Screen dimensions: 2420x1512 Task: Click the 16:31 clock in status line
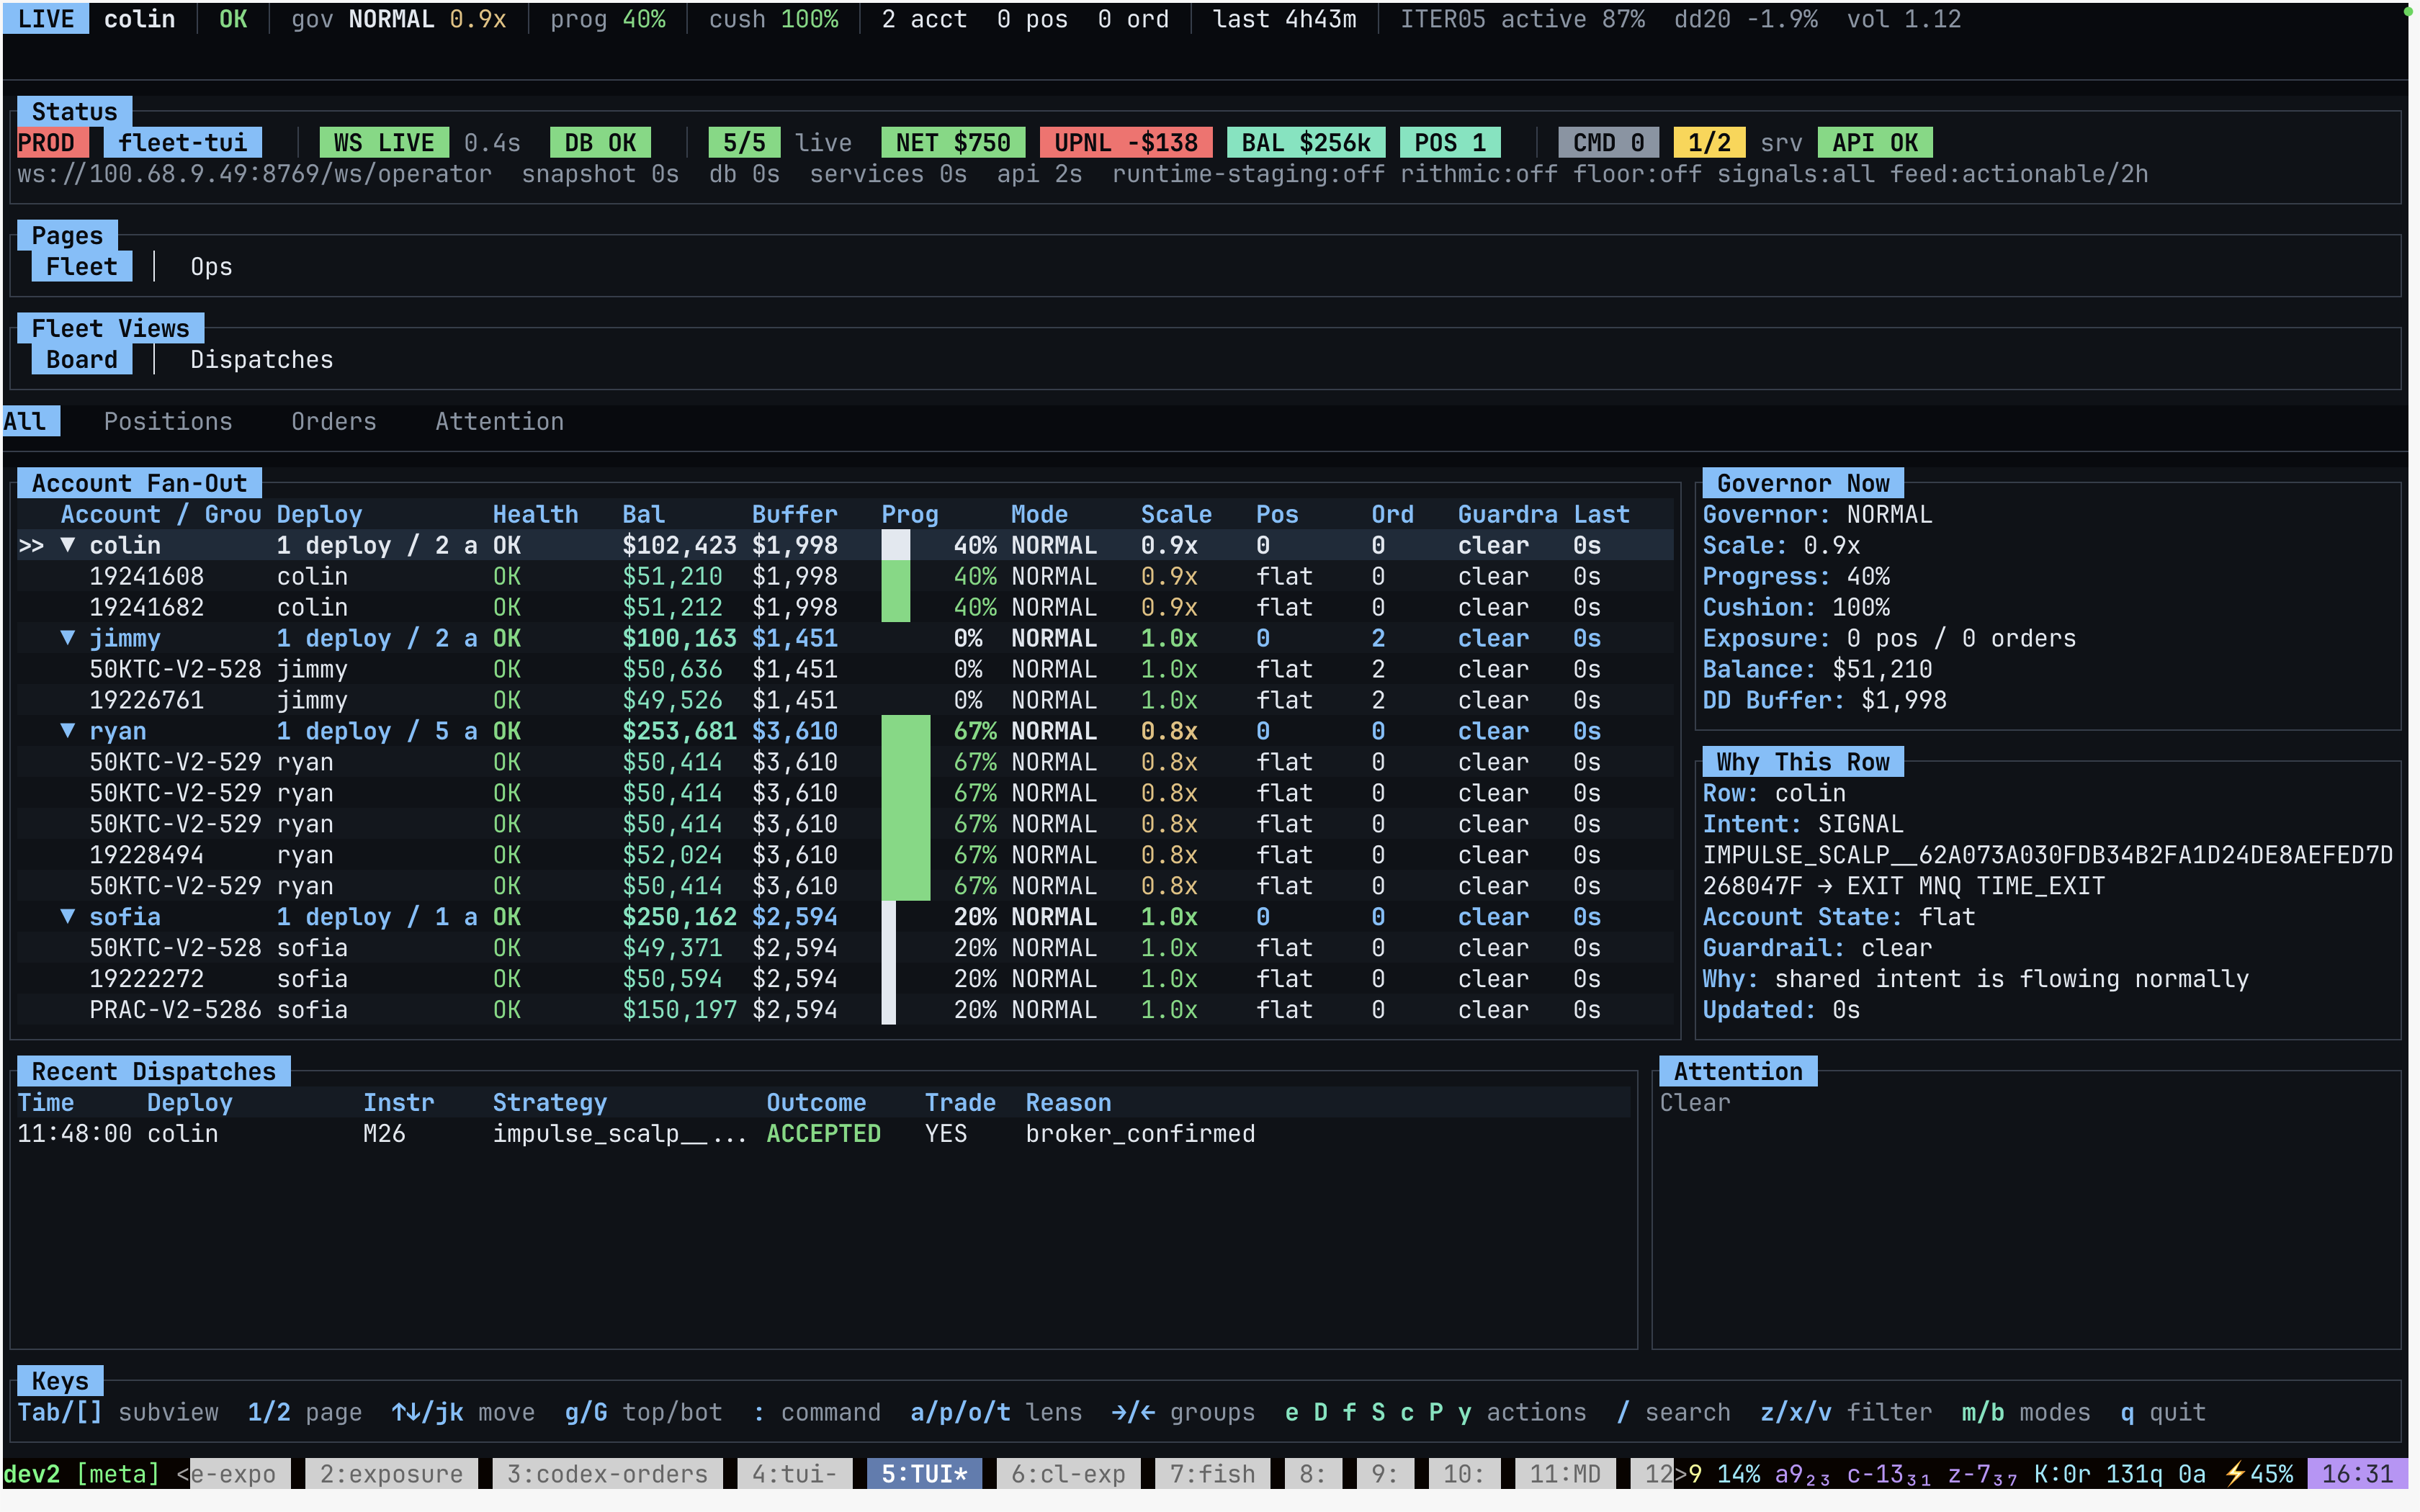click(x=2357, y=1474)
